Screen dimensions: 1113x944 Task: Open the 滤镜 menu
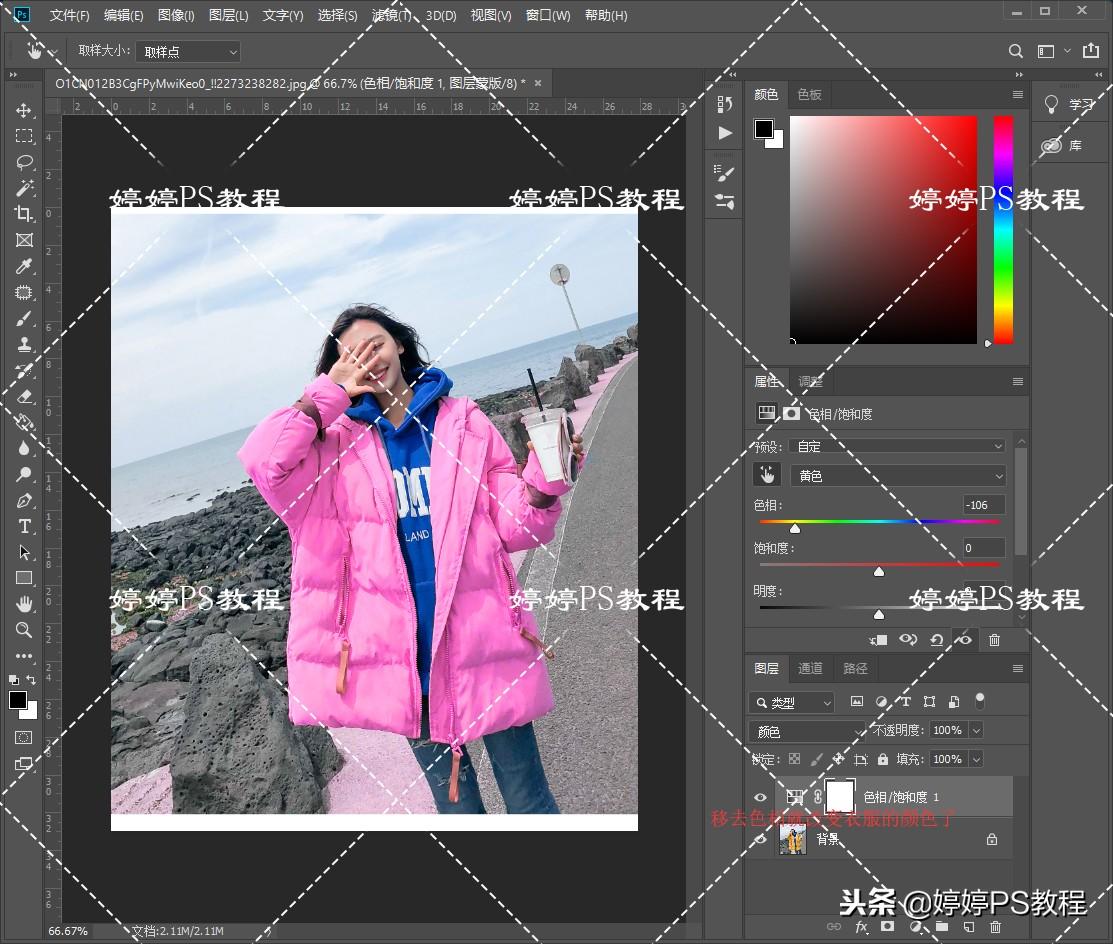click(x=390, y=15)
